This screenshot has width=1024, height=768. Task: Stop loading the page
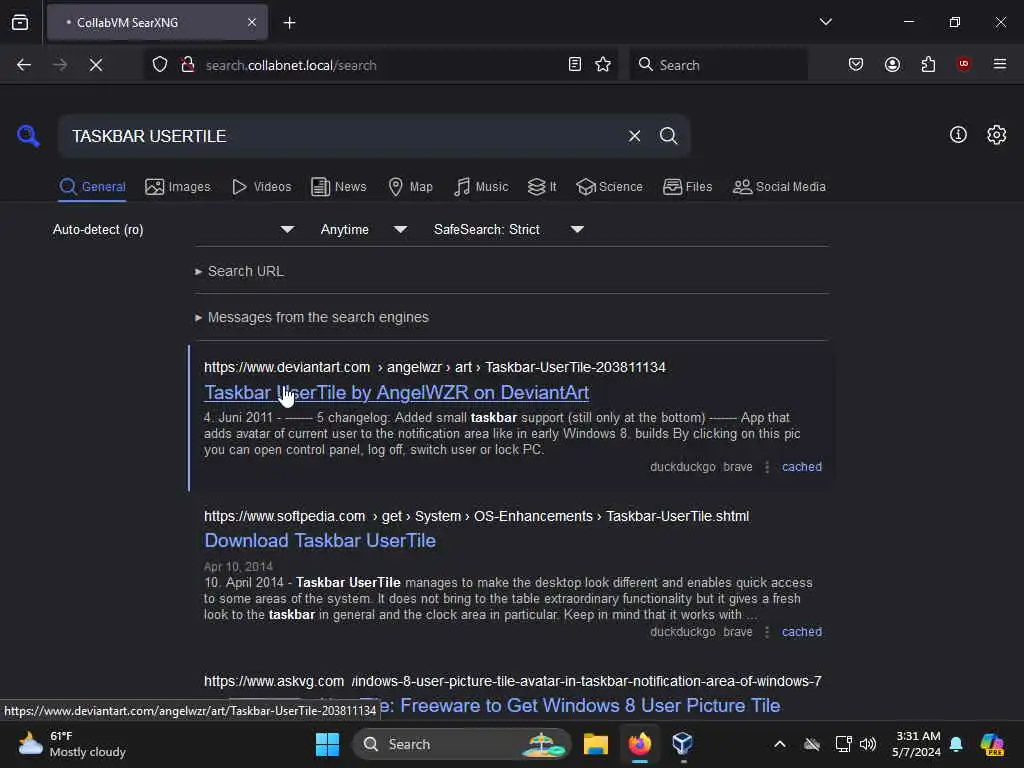click(96, 65)
